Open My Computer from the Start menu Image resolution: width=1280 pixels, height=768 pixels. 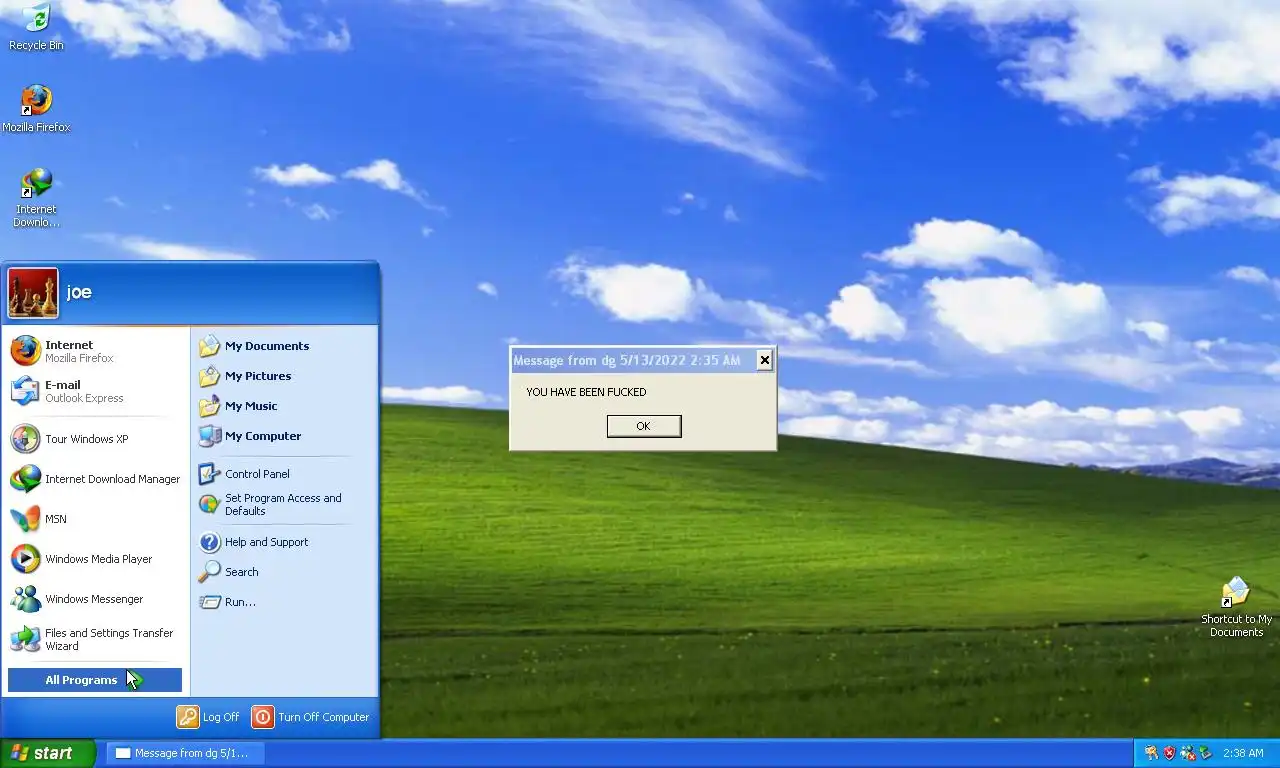[283, 436]
